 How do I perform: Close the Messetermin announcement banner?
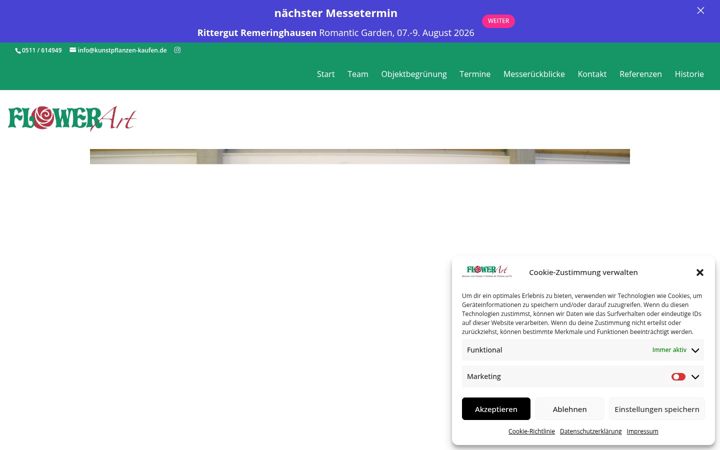[x=700, y=11]
